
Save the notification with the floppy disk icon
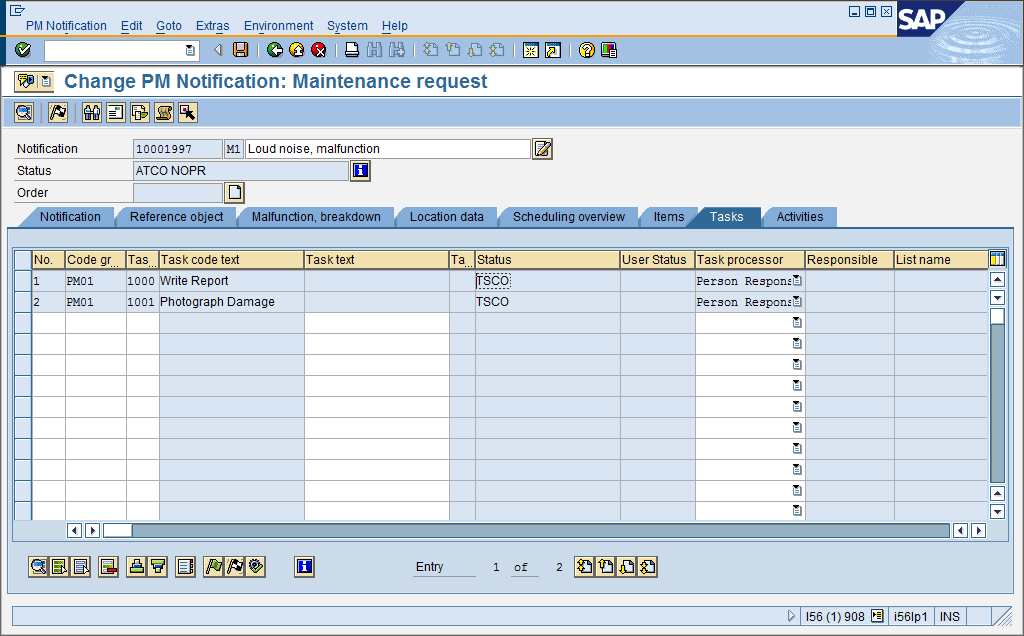click(241, 50)
